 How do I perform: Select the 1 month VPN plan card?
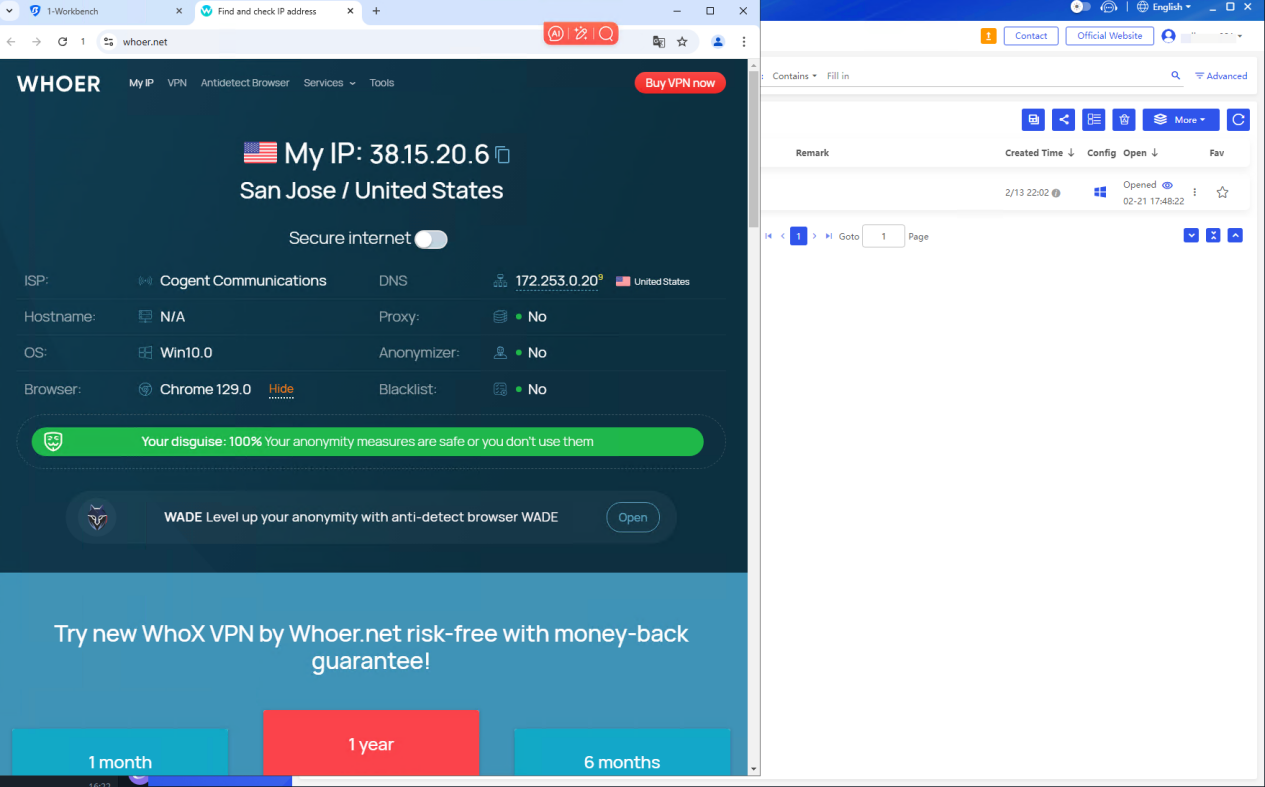120,752
